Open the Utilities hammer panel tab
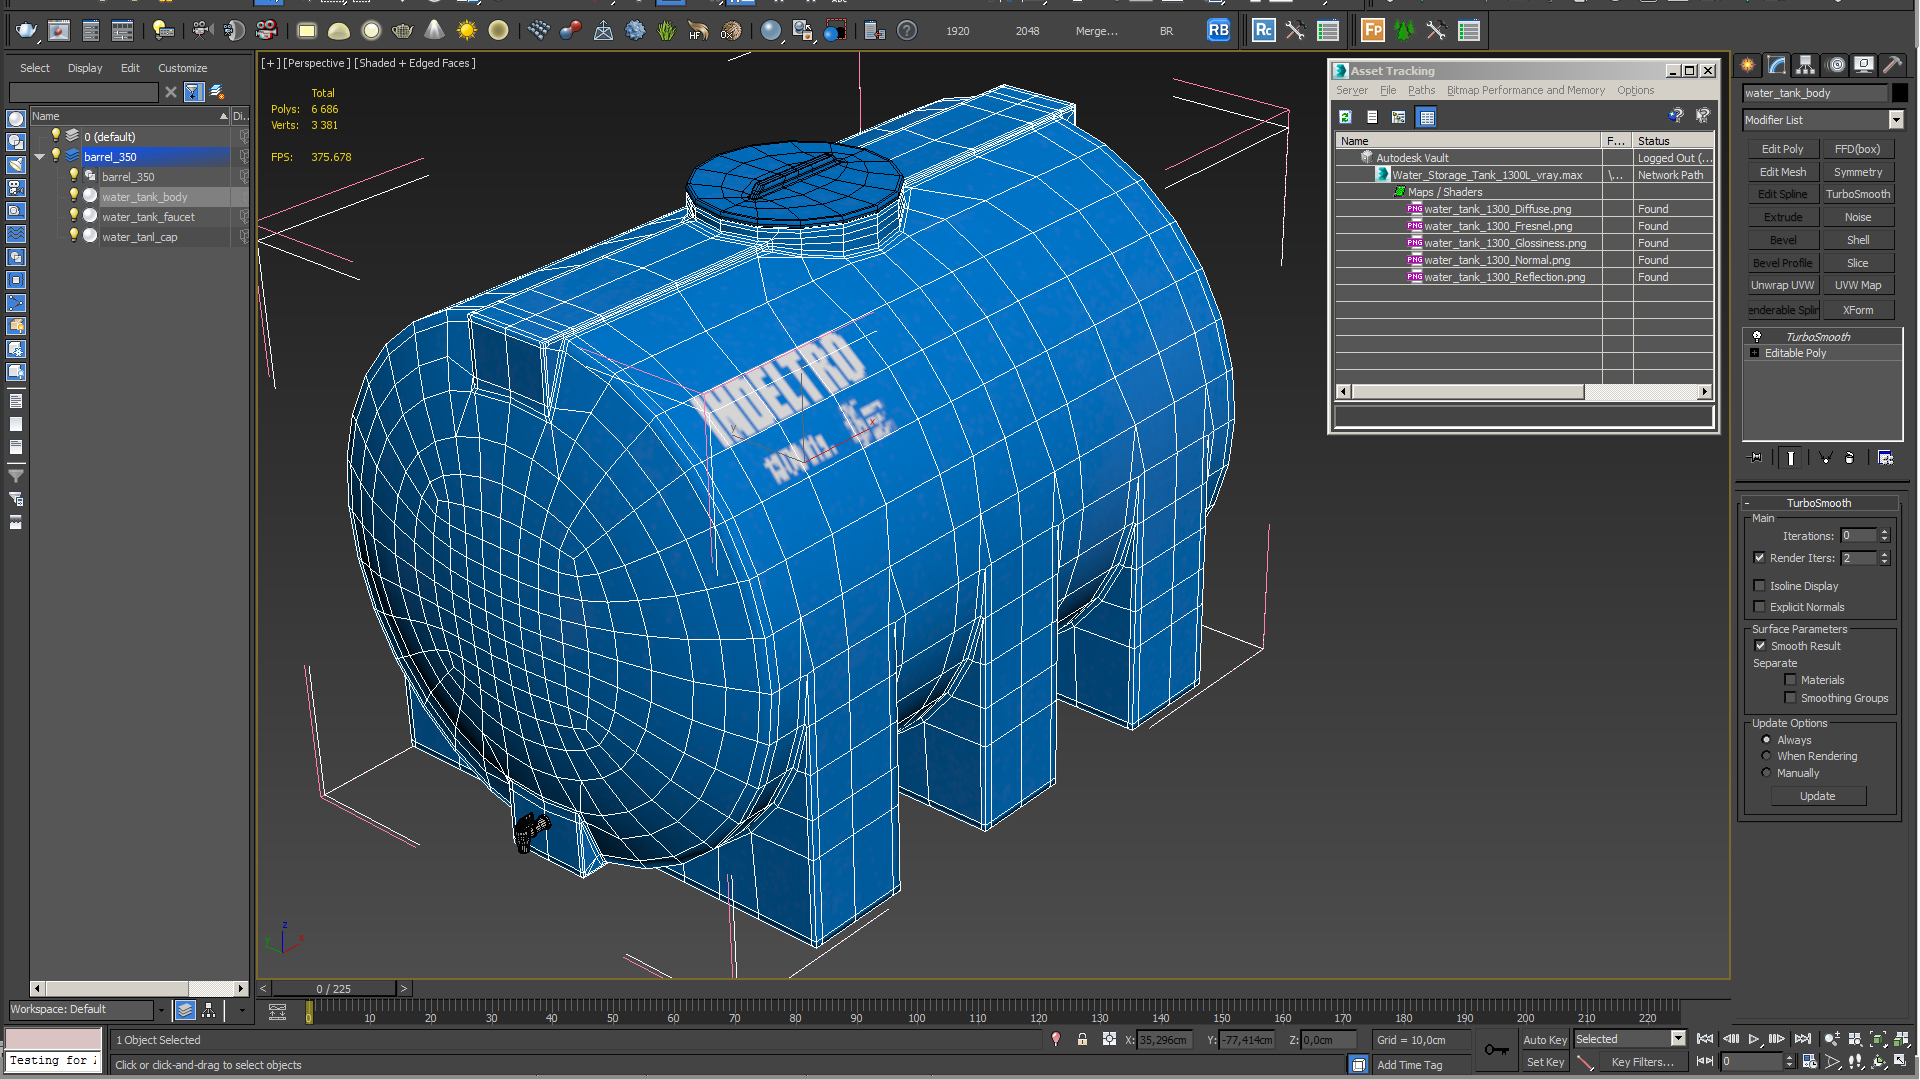Image resolution: width=1920 pixels, height=1080 pixels. (x=1893, y=65)
